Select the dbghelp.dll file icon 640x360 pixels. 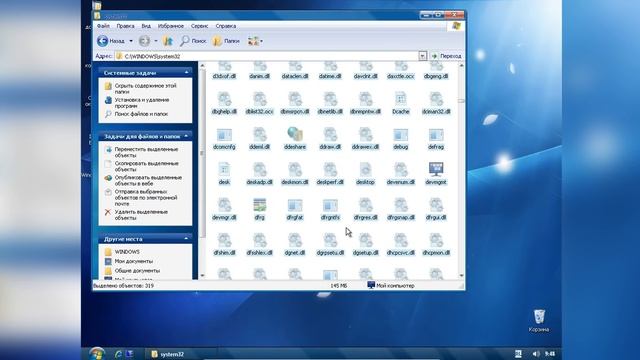point(224,98)
